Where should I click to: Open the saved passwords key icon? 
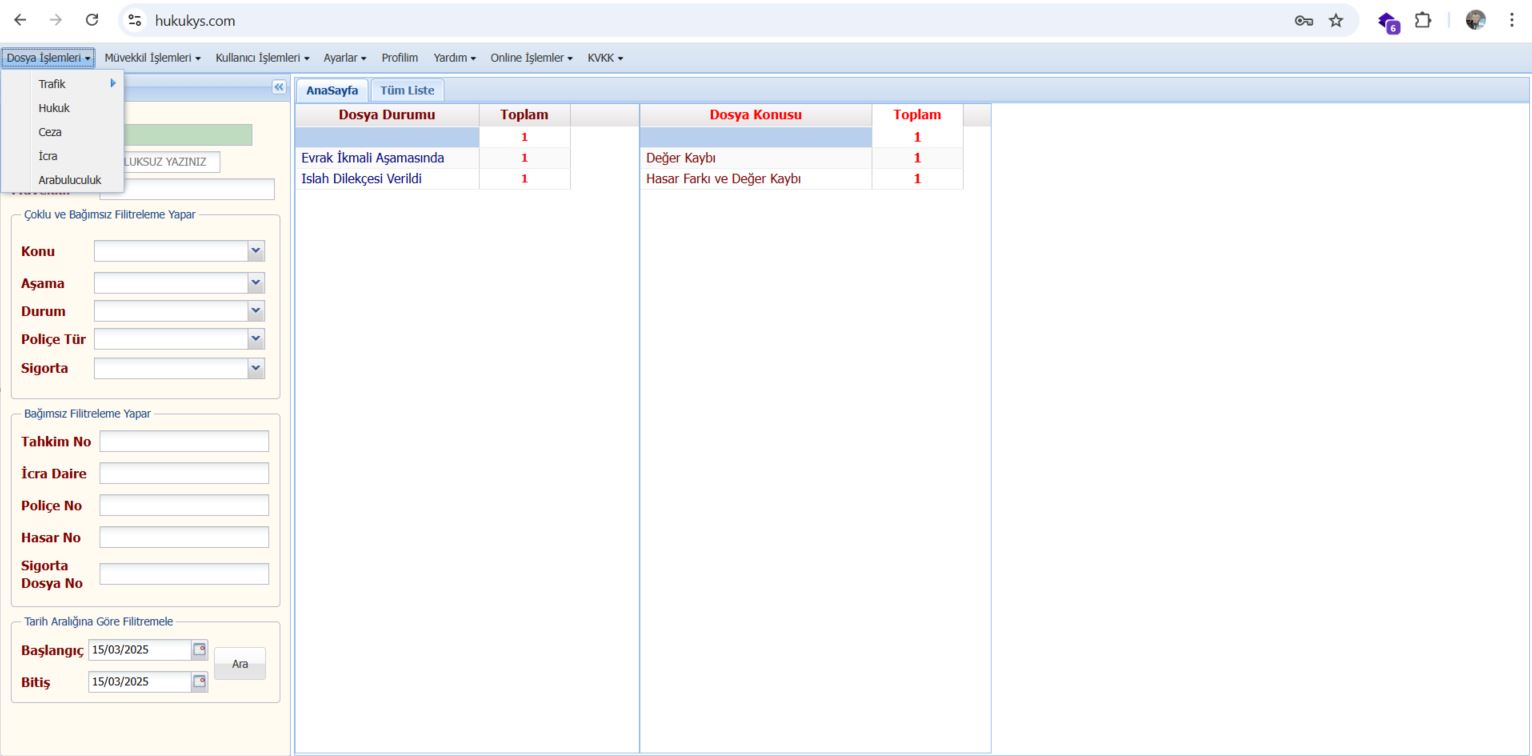(1304, 20)
